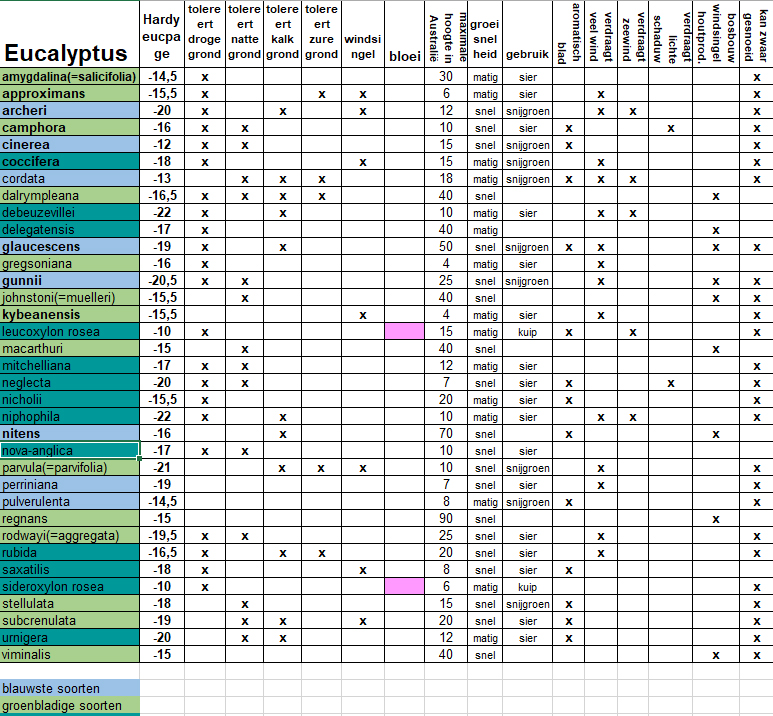Click the 'parvula(=parvifolia)' species cell
Viewport: 773px width, 716px height.
tap(70, 468)
